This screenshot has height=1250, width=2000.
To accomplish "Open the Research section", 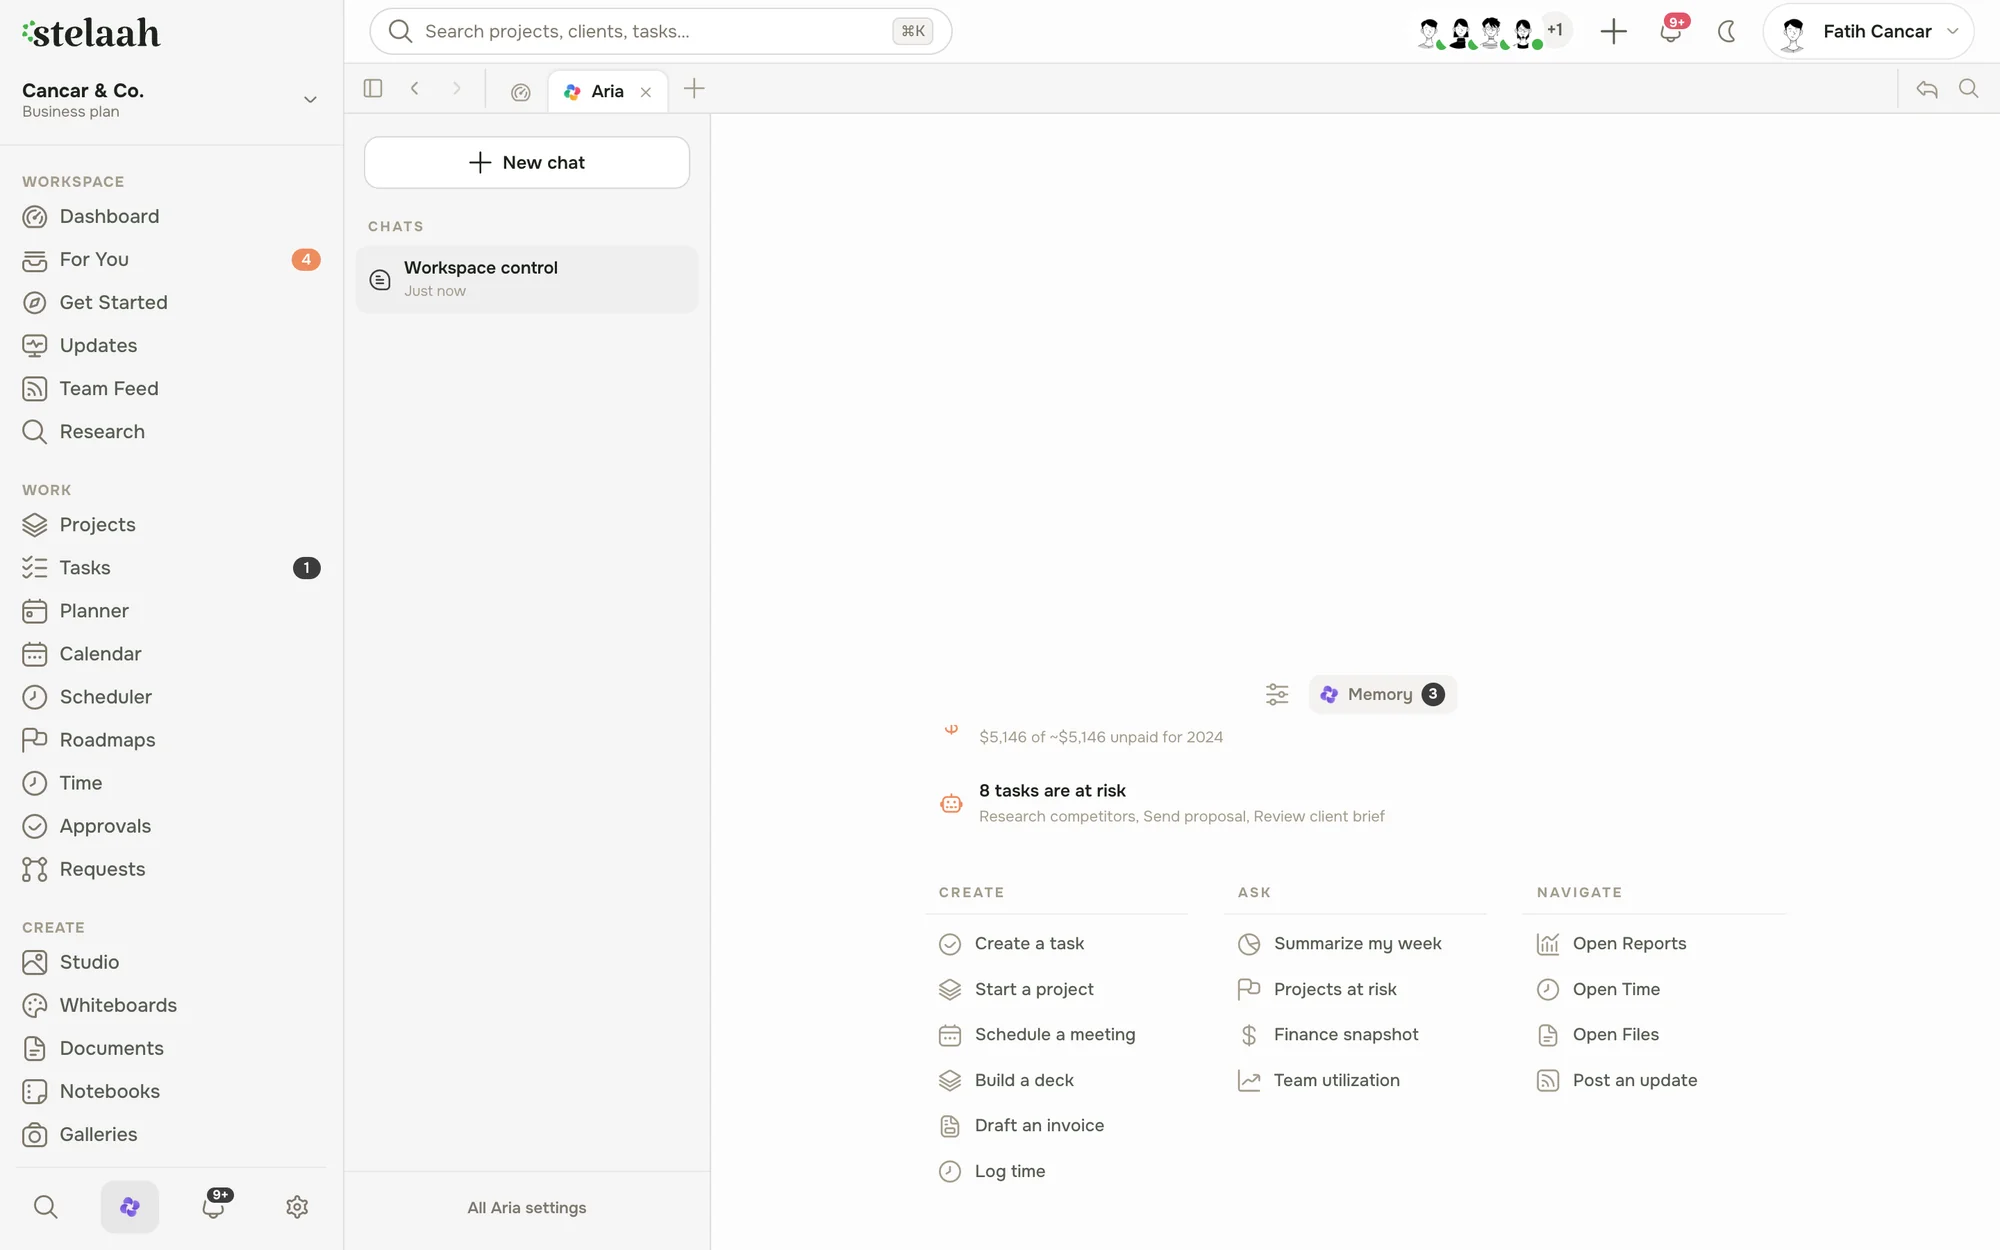I will [171, 431].
